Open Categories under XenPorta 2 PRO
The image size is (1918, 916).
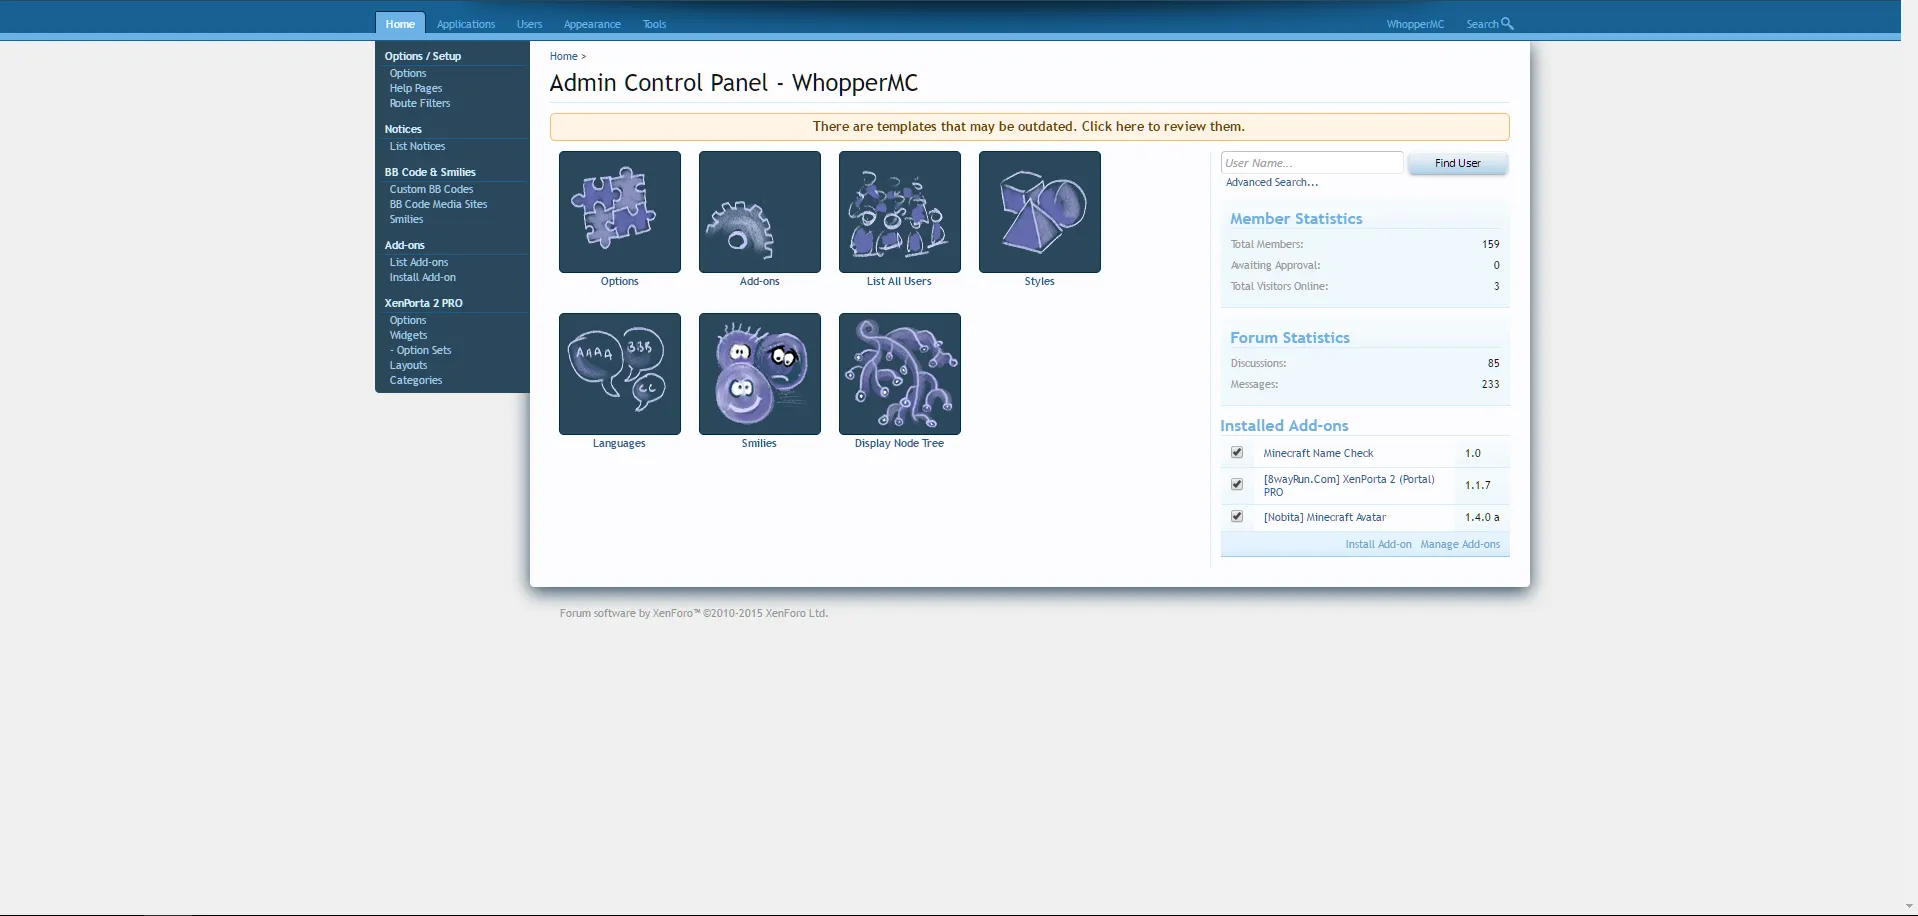point(416,381)
